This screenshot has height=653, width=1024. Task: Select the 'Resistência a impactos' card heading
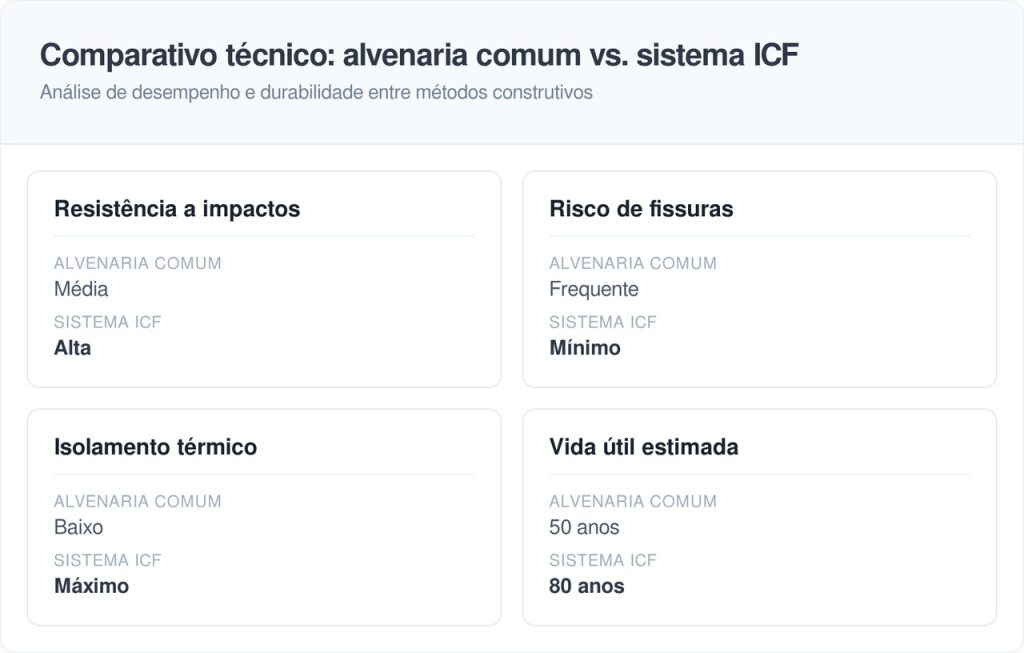pos(177,209)
